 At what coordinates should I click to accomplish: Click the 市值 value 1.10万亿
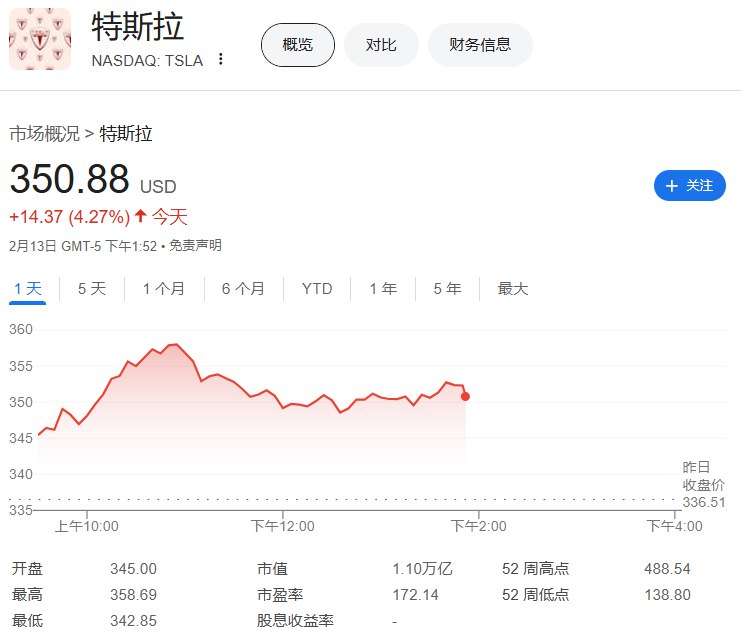tap(422, 569)
